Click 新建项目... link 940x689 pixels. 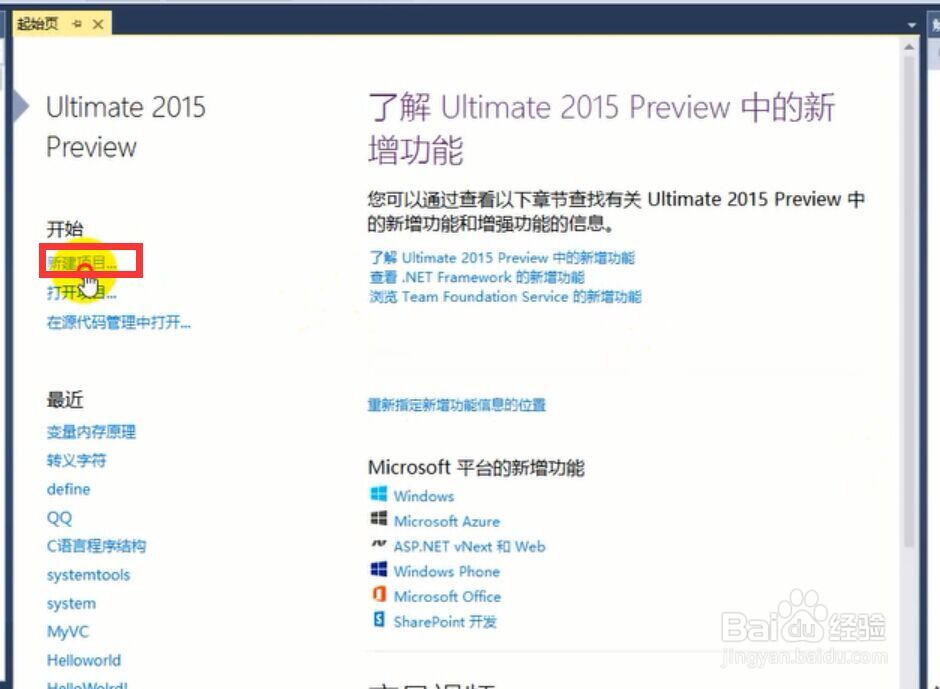pyautogui.click(x=82, y=262)
